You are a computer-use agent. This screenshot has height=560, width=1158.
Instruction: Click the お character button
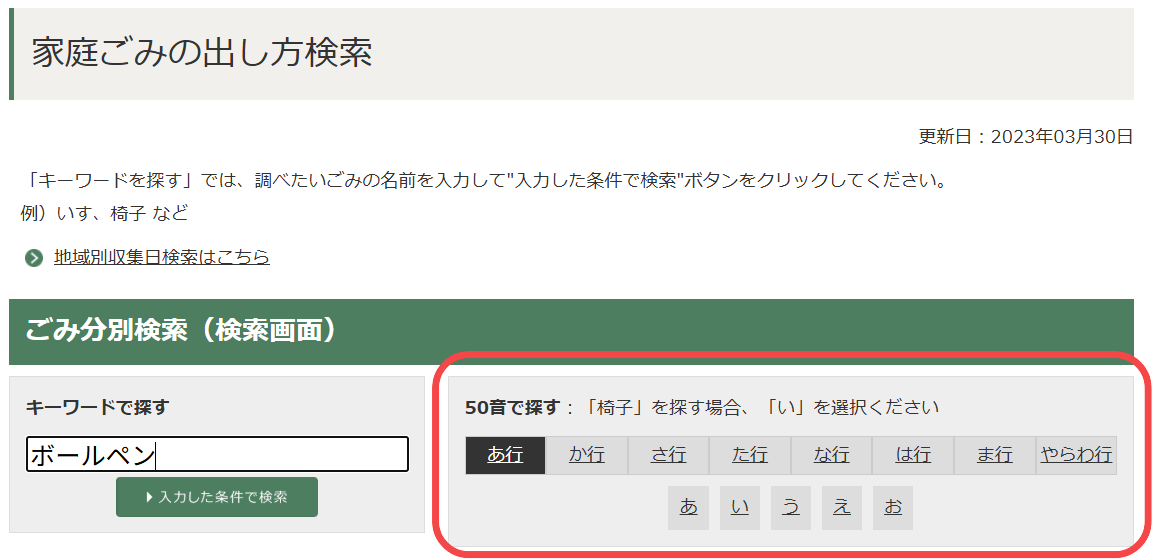coord(893,508)
